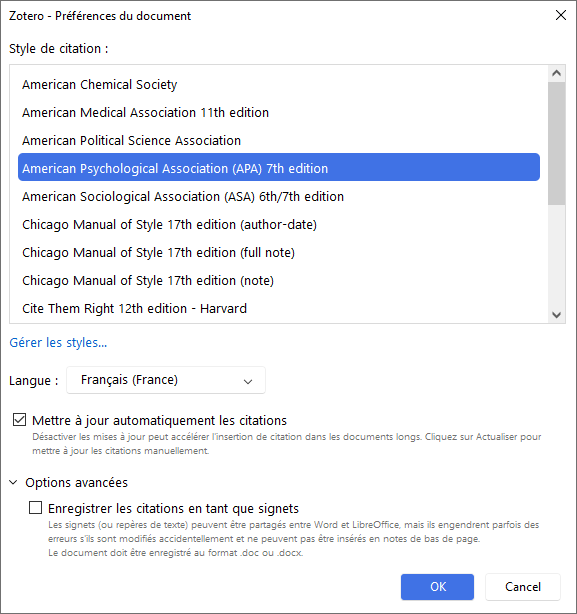Select American Chemical Society style

point(279,85)
